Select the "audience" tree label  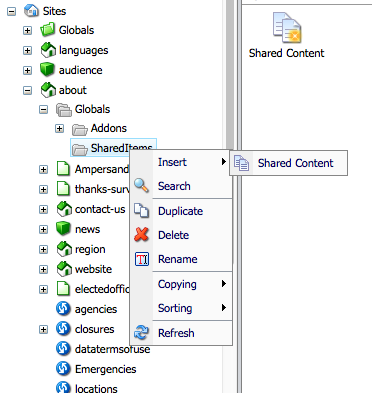click(x=80, y=70)
